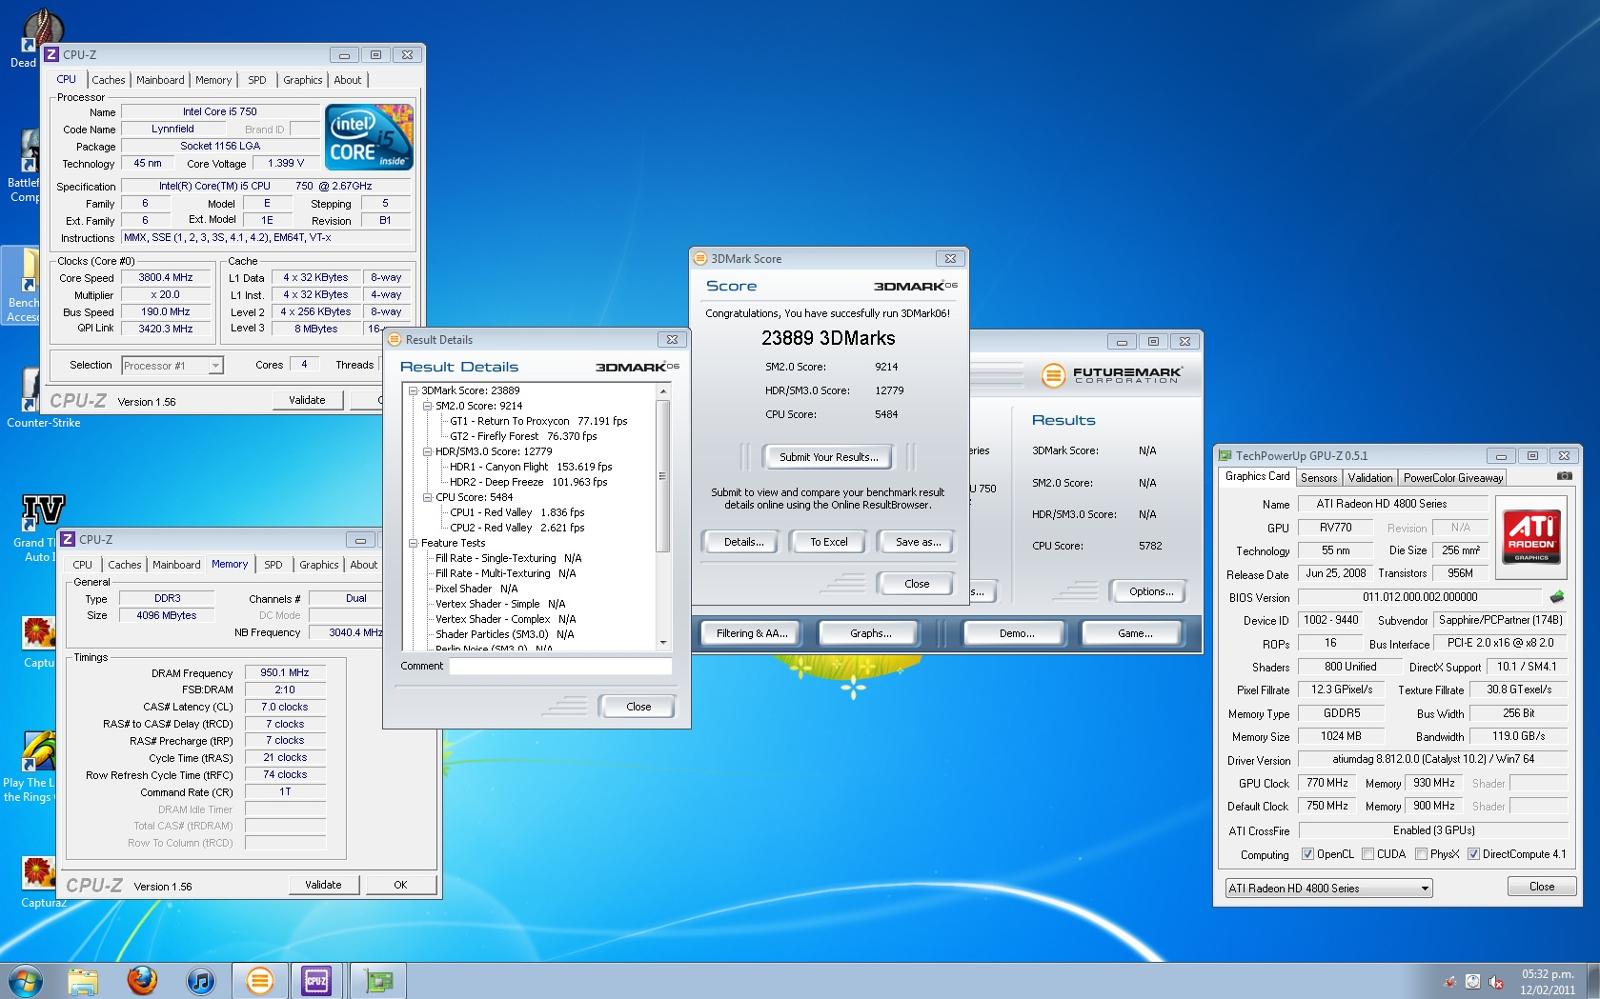
Task: Open the About tab in top CPU-Z window
Action: [348, 80]
